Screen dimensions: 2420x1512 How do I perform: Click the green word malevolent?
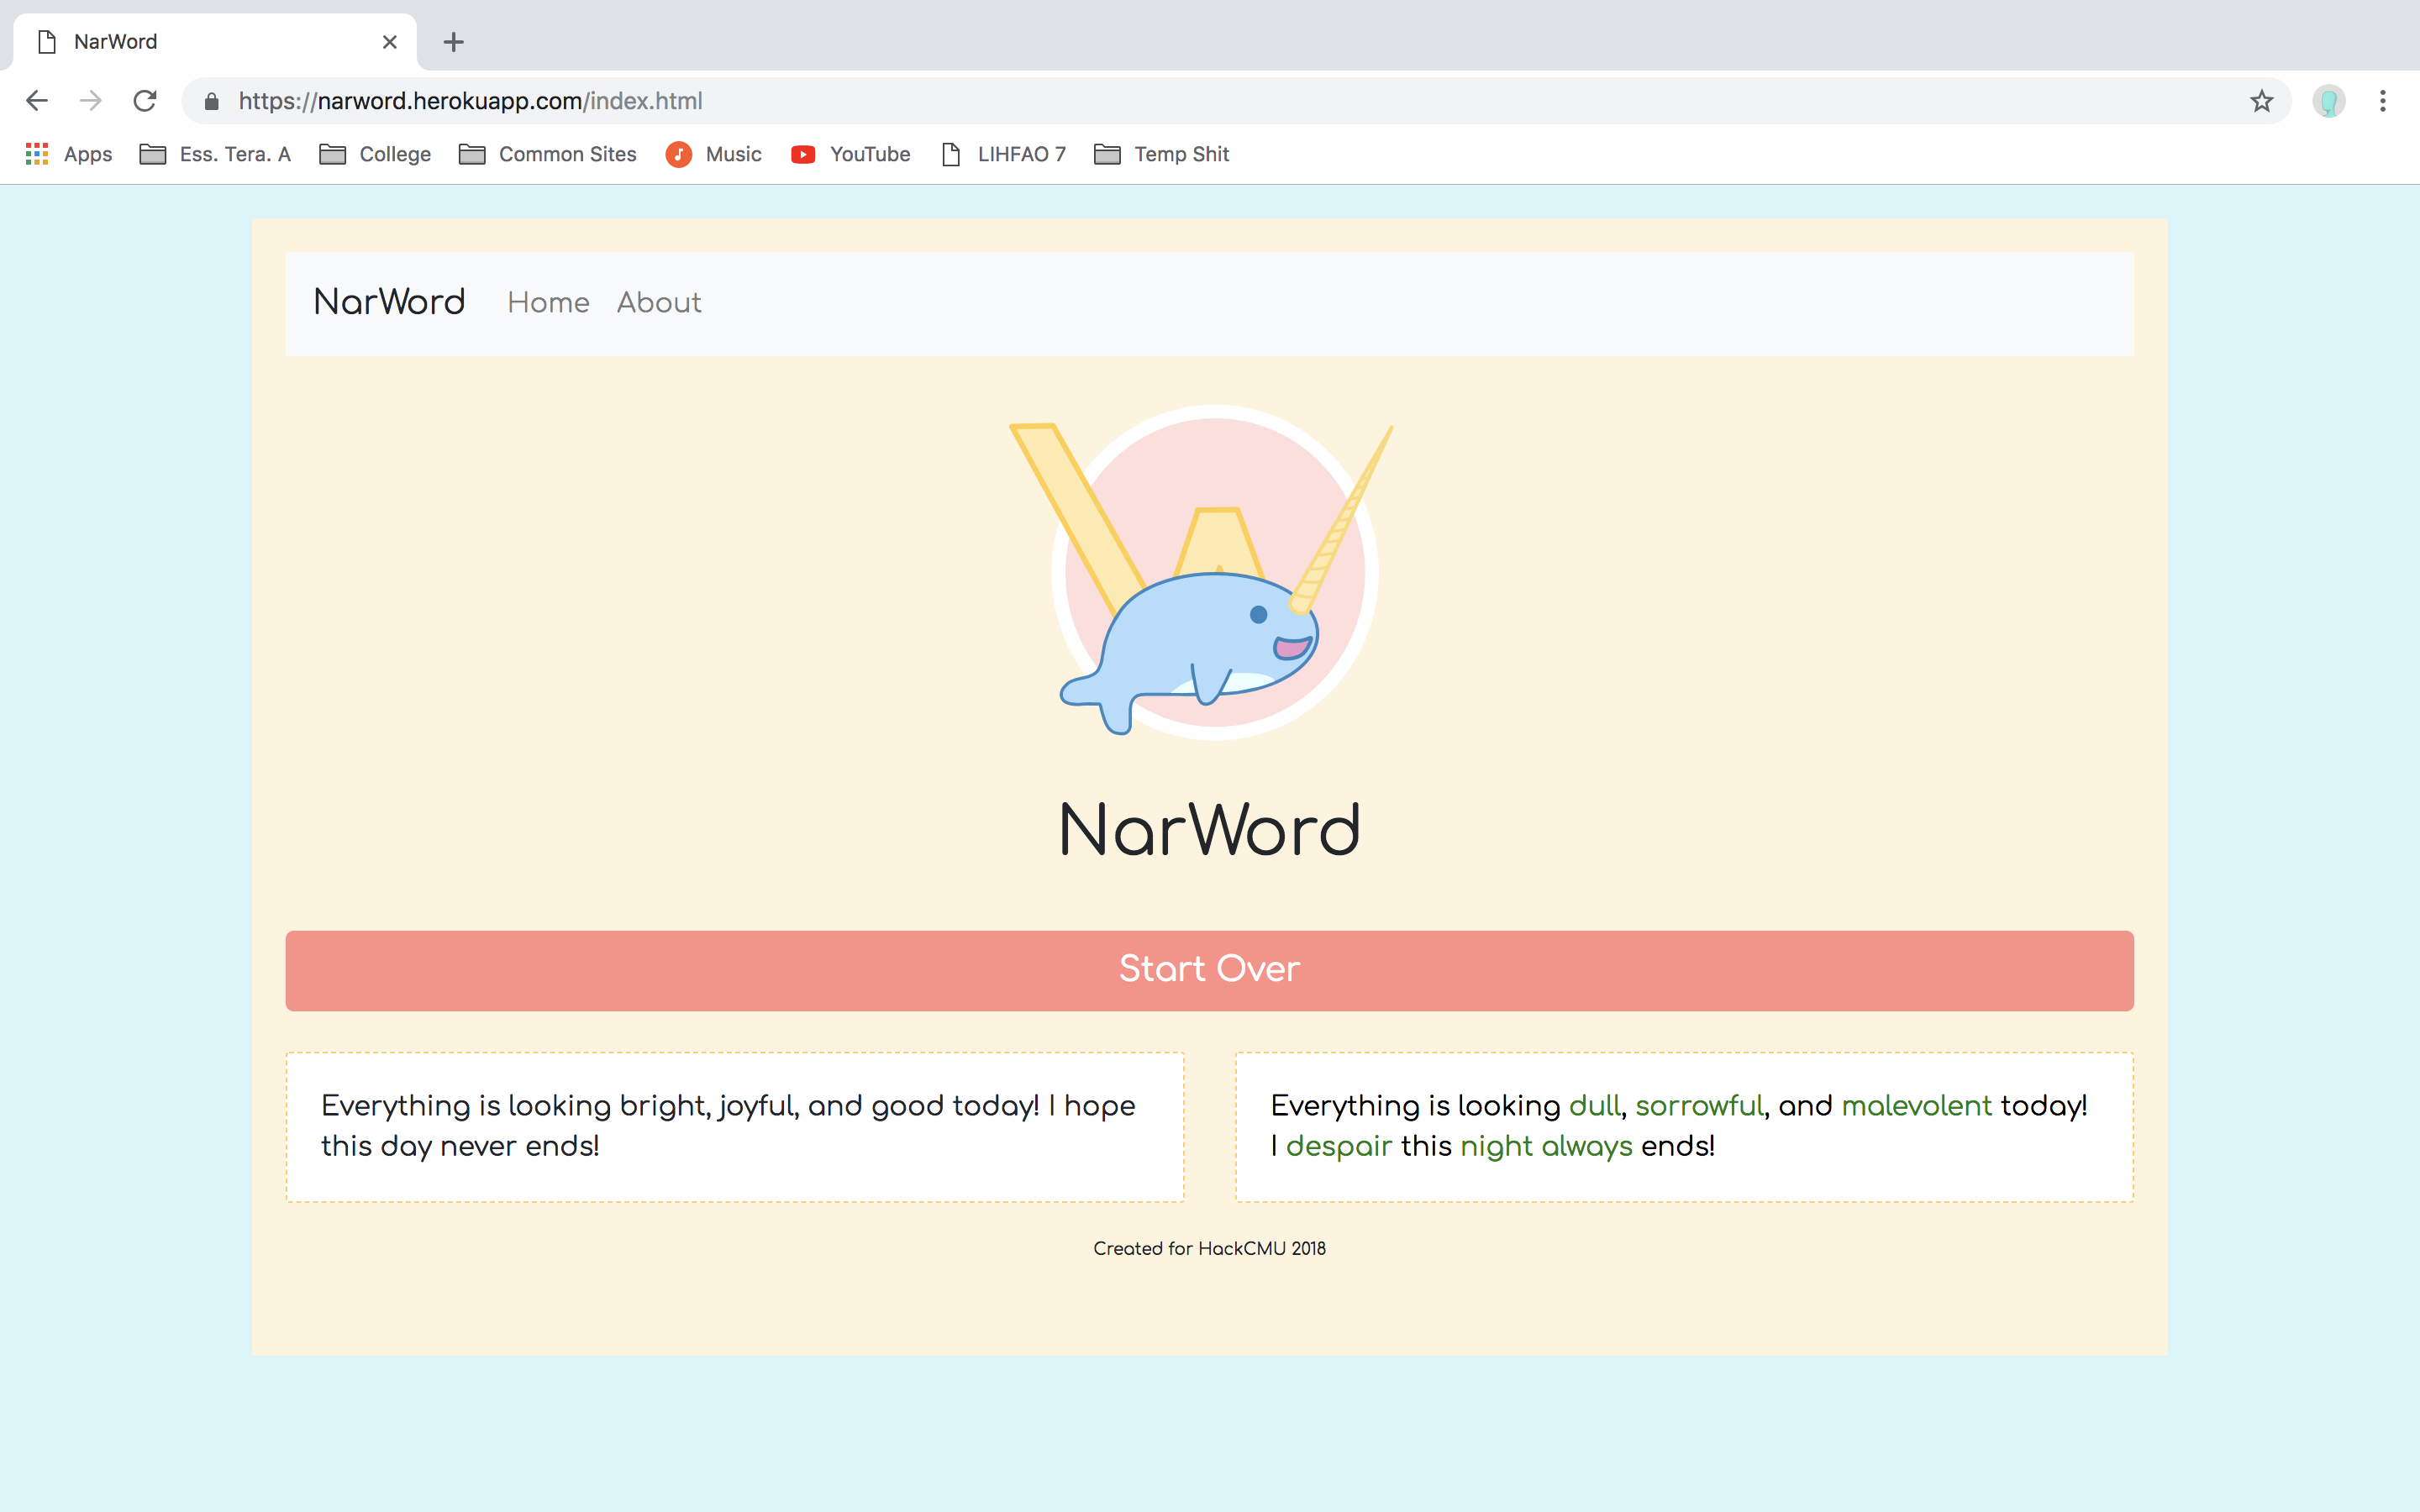(1916, 1105)
